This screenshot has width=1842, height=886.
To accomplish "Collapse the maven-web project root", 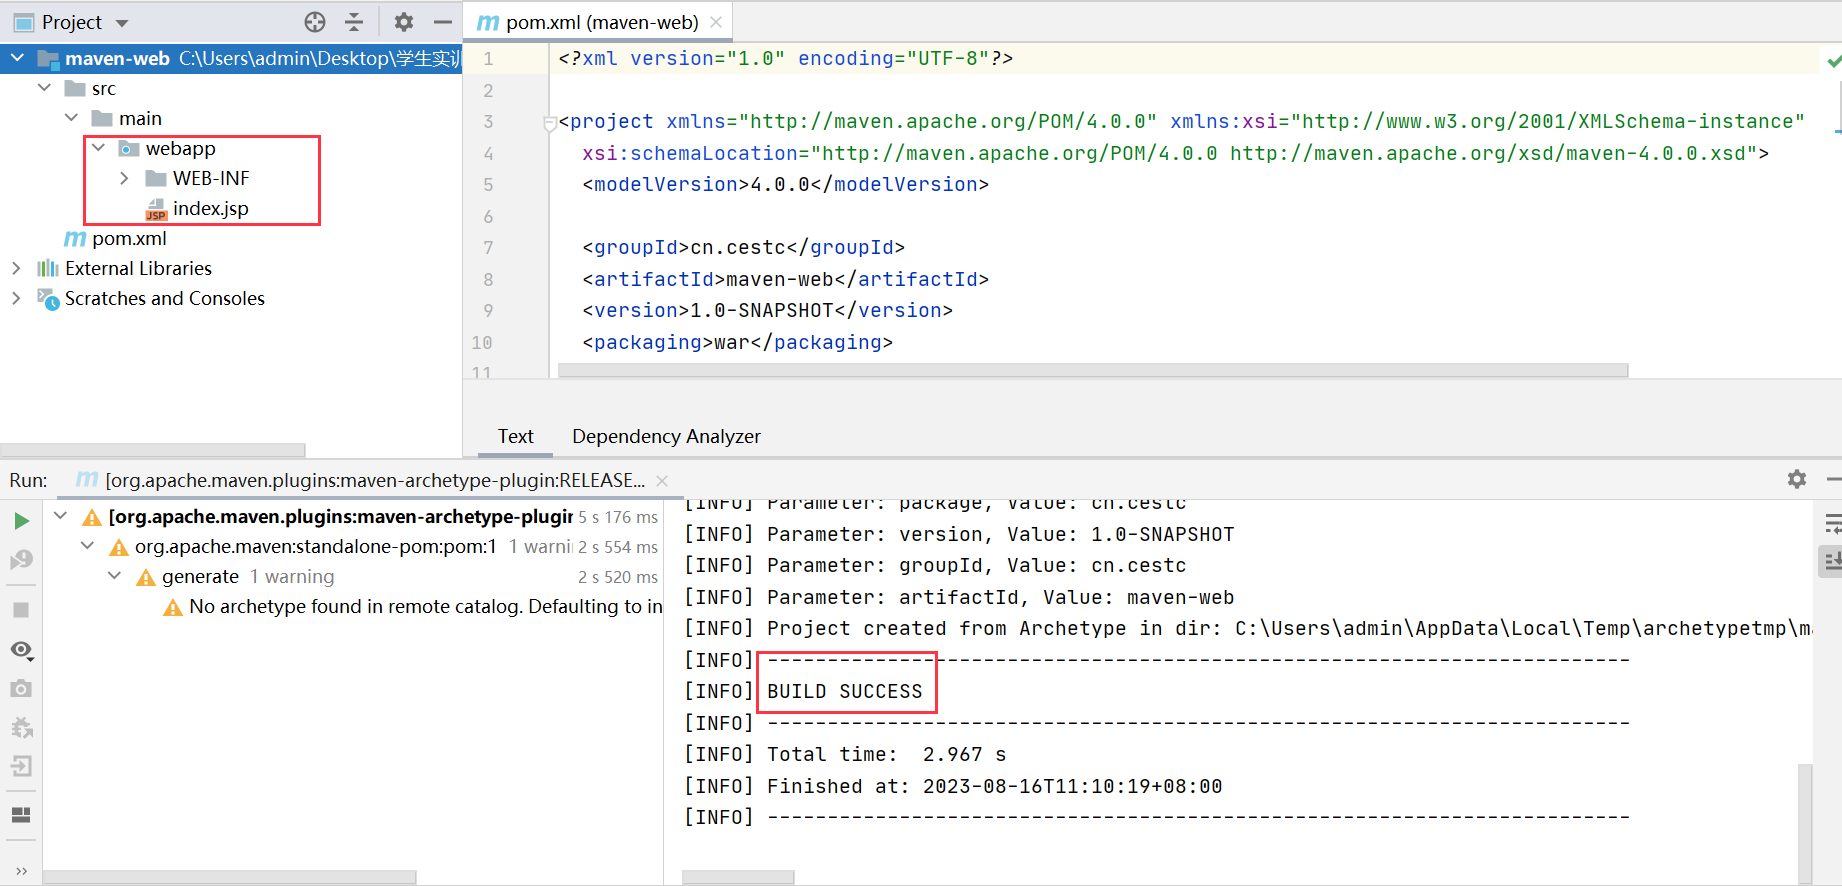I will (17, 58).
